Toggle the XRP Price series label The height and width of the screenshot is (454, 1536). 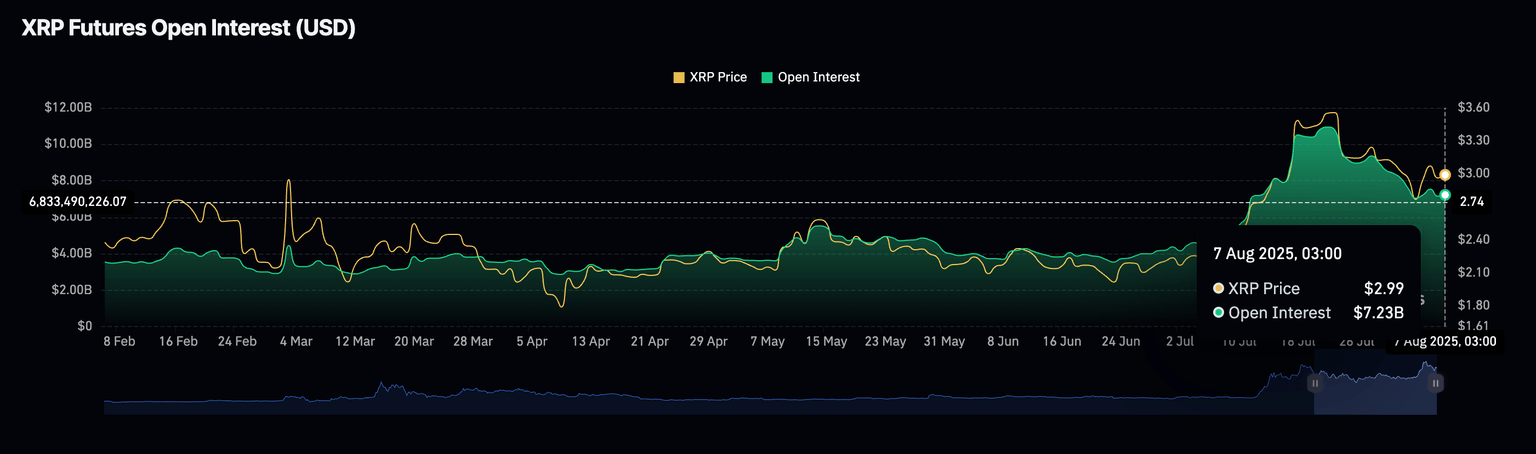[718, 77]
